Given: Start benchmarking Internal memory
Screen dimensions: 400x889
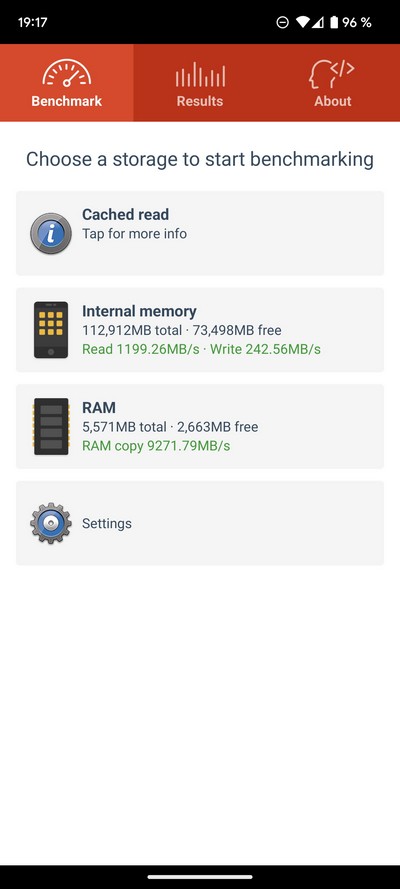Looking at the screenshot, I should (200, 330).
